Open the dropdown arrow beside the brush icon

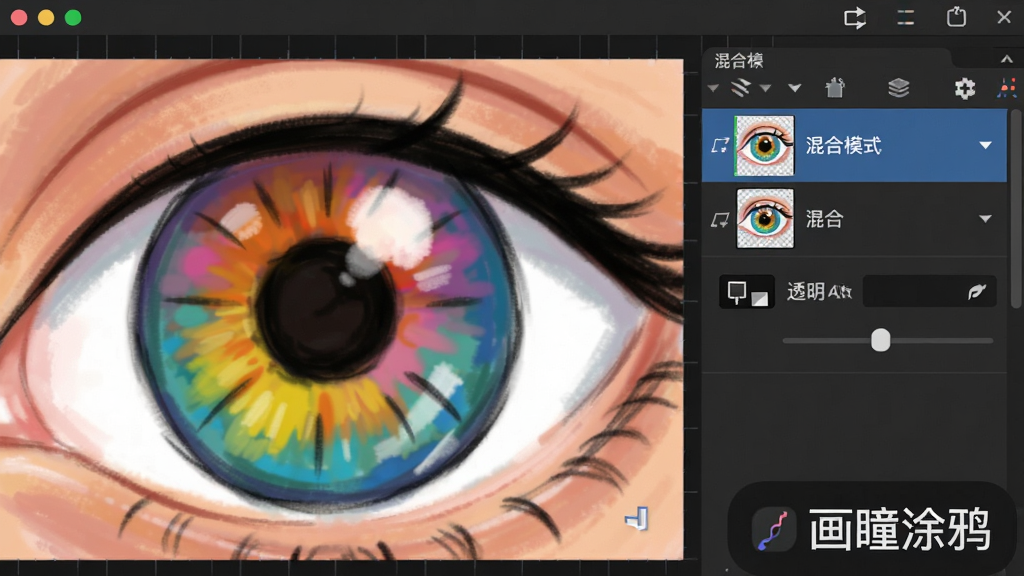pos(765,88)
